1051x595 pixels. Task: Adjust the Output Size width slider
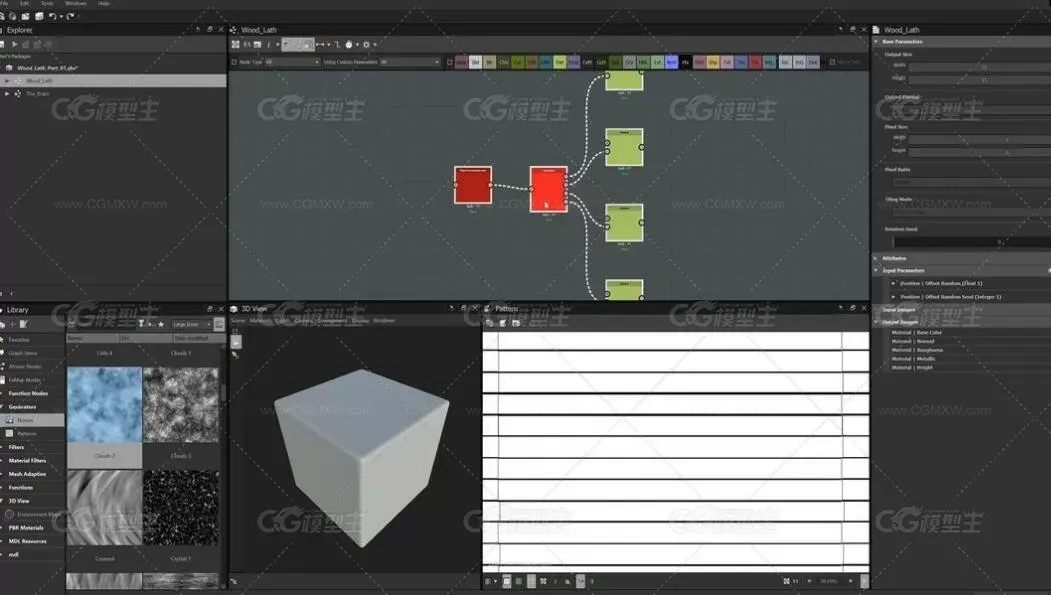click(980, 66)
